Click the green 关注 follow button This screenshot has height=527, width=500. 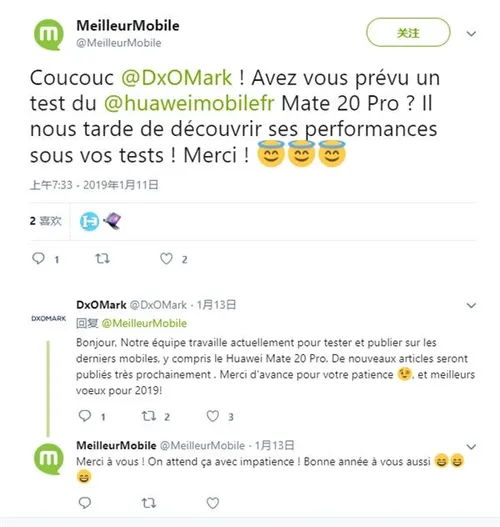408,33
